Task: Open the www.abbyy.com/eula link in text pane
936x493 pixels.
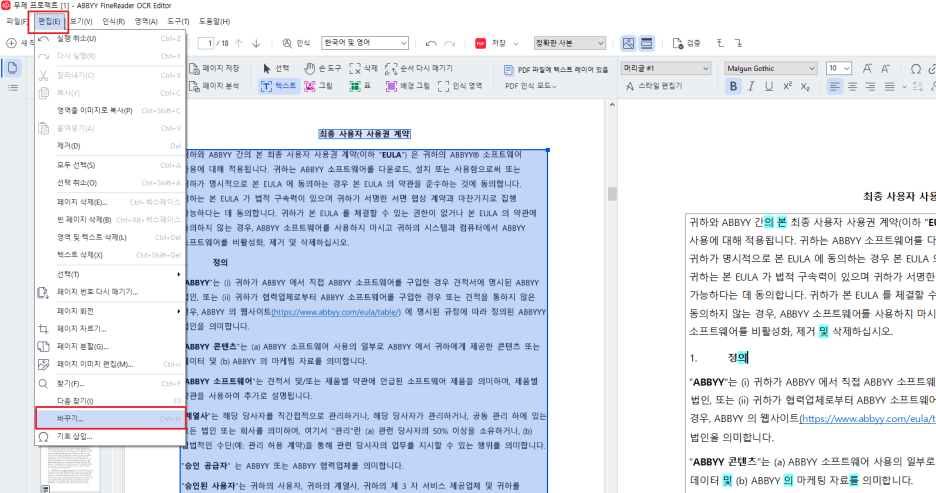Action: [867, 418]
